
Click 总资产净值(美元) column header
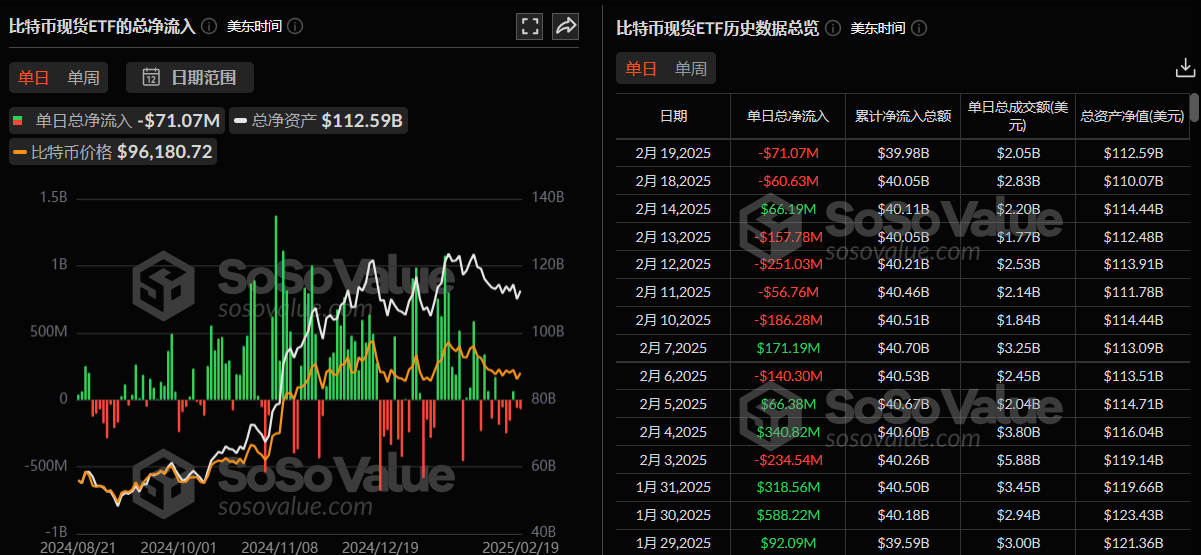pyautogui.click(x=1131, y=116)
